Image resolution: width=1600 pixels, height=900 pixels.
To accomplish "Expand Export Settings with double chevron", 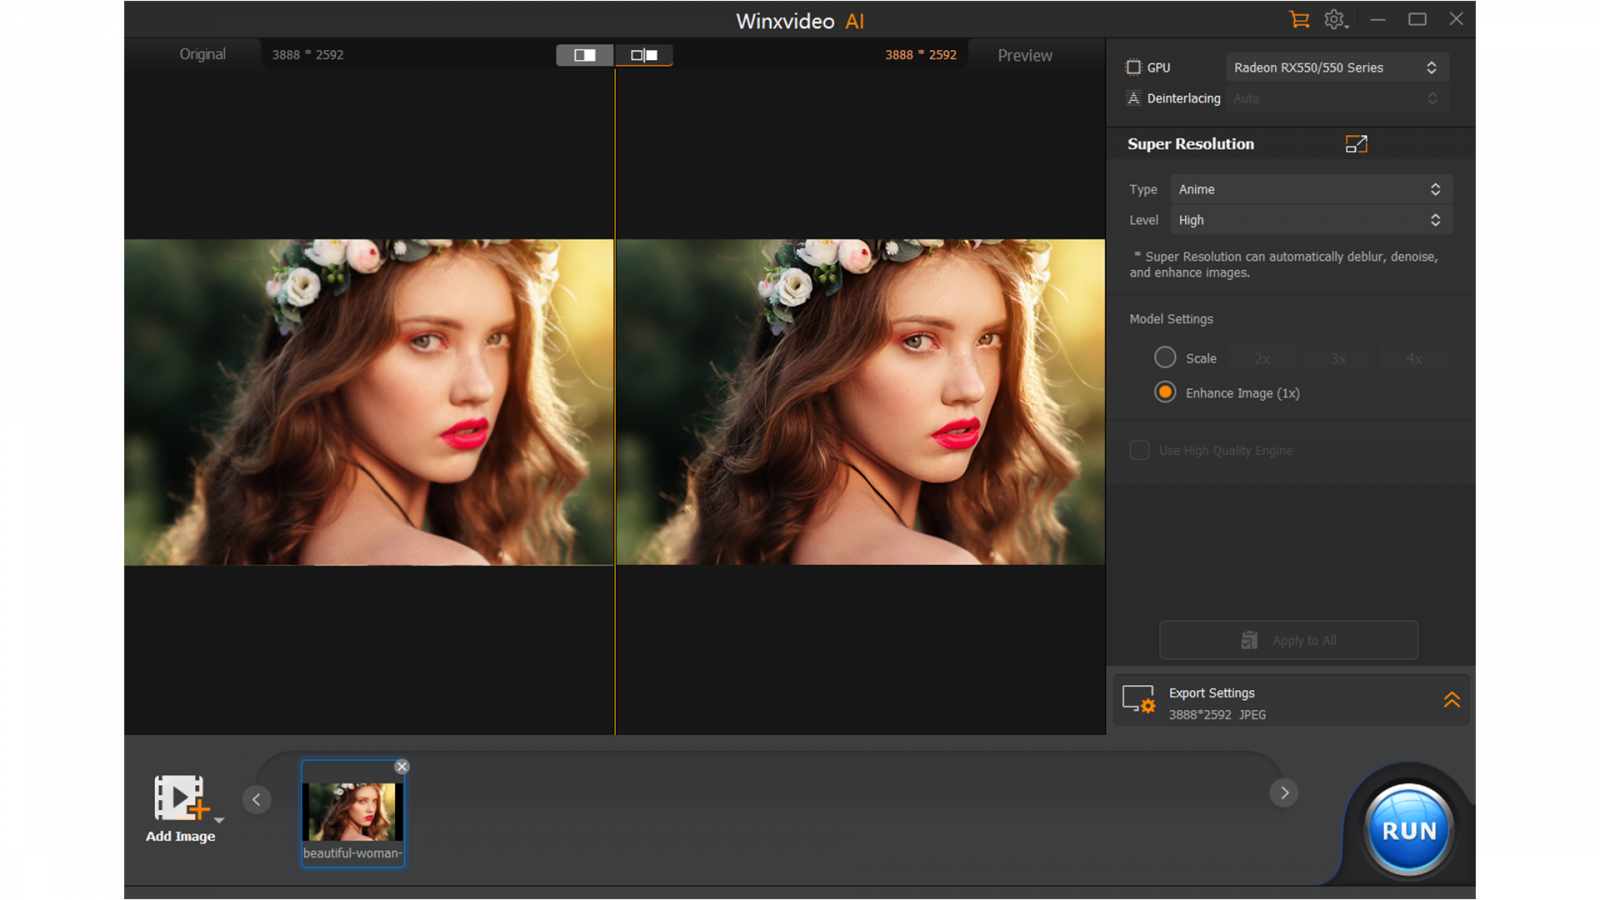I will [x=1451, y=700].
